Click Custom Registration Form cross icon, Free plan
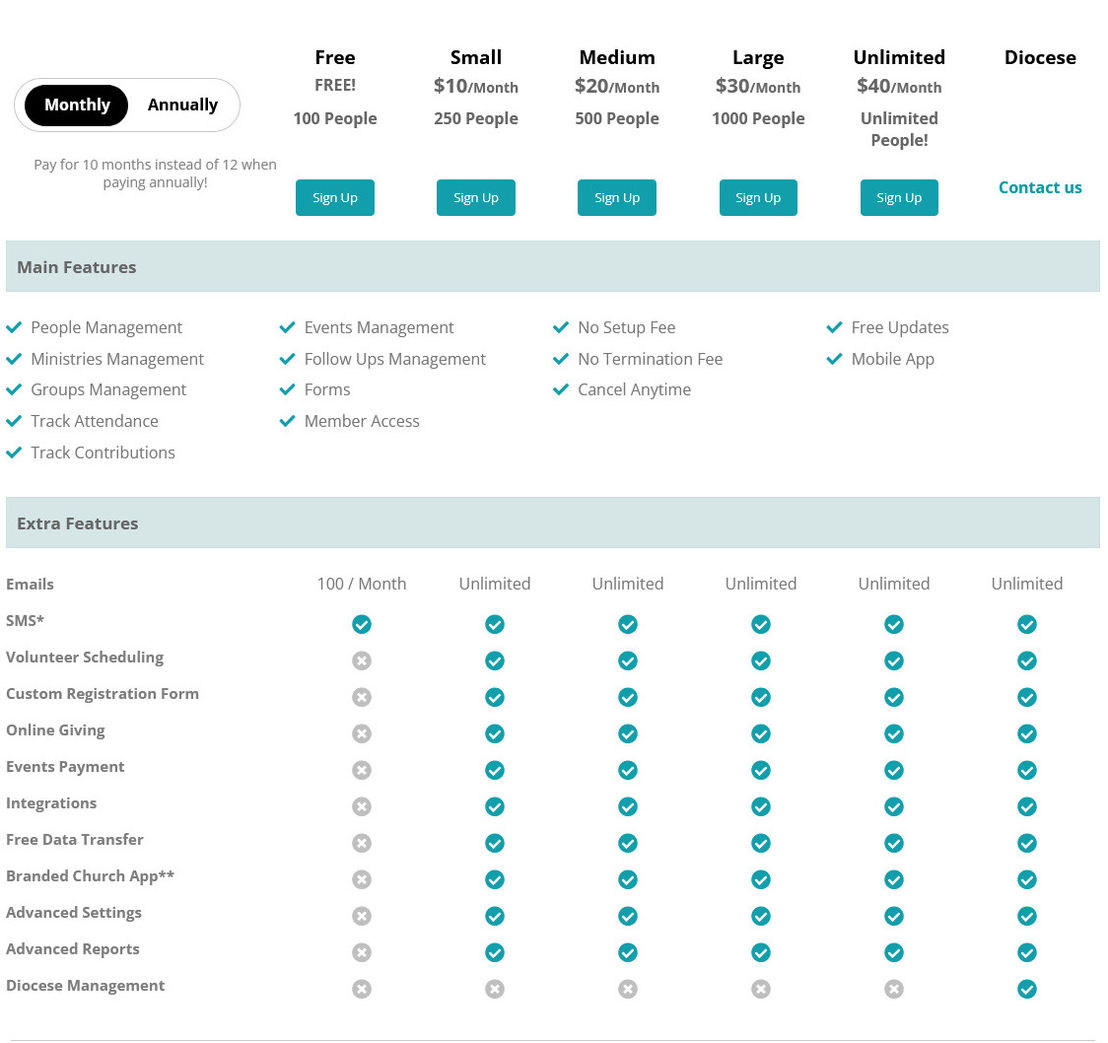This screenshot has height=1043, width=1108. click(362, 697)
